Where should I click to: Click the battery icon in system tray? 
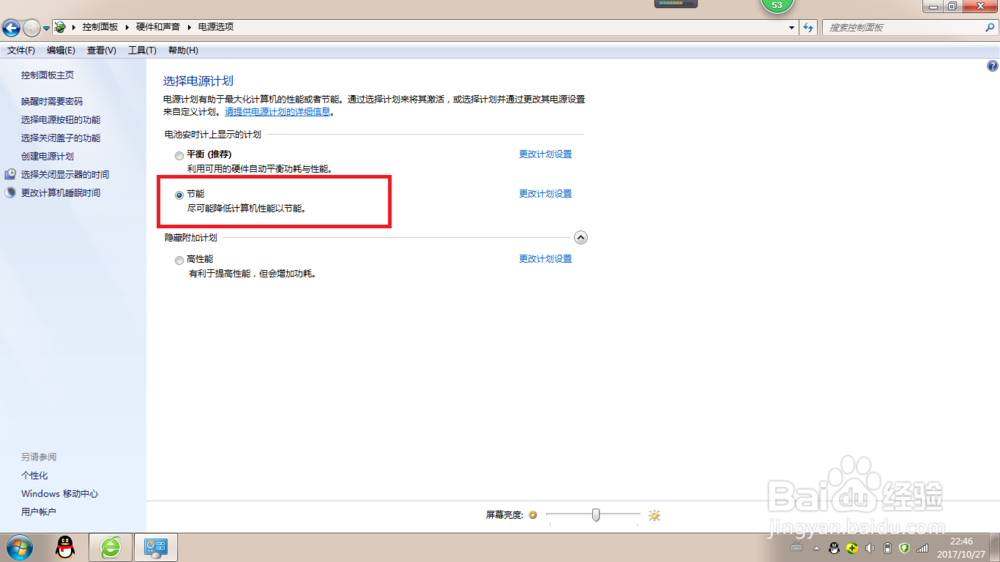[887, 548]
